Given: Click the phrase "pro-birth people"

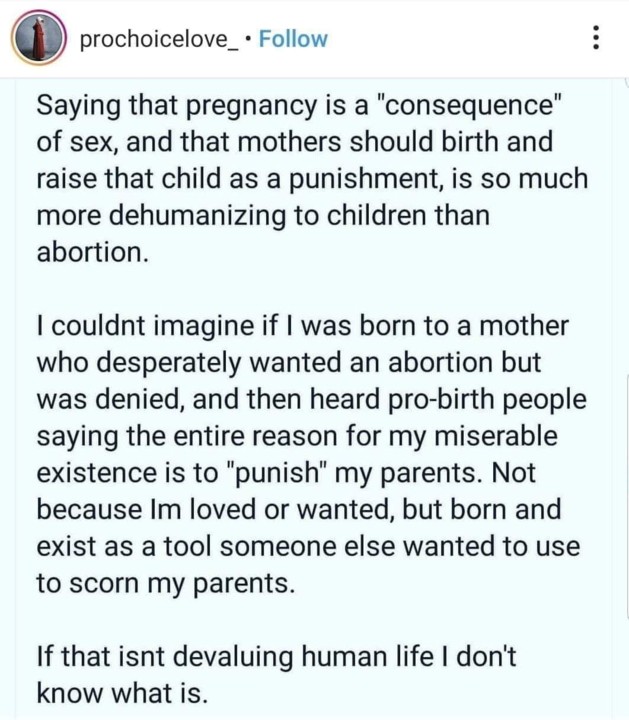Looking at the screenshot, I should pos(489,400).
